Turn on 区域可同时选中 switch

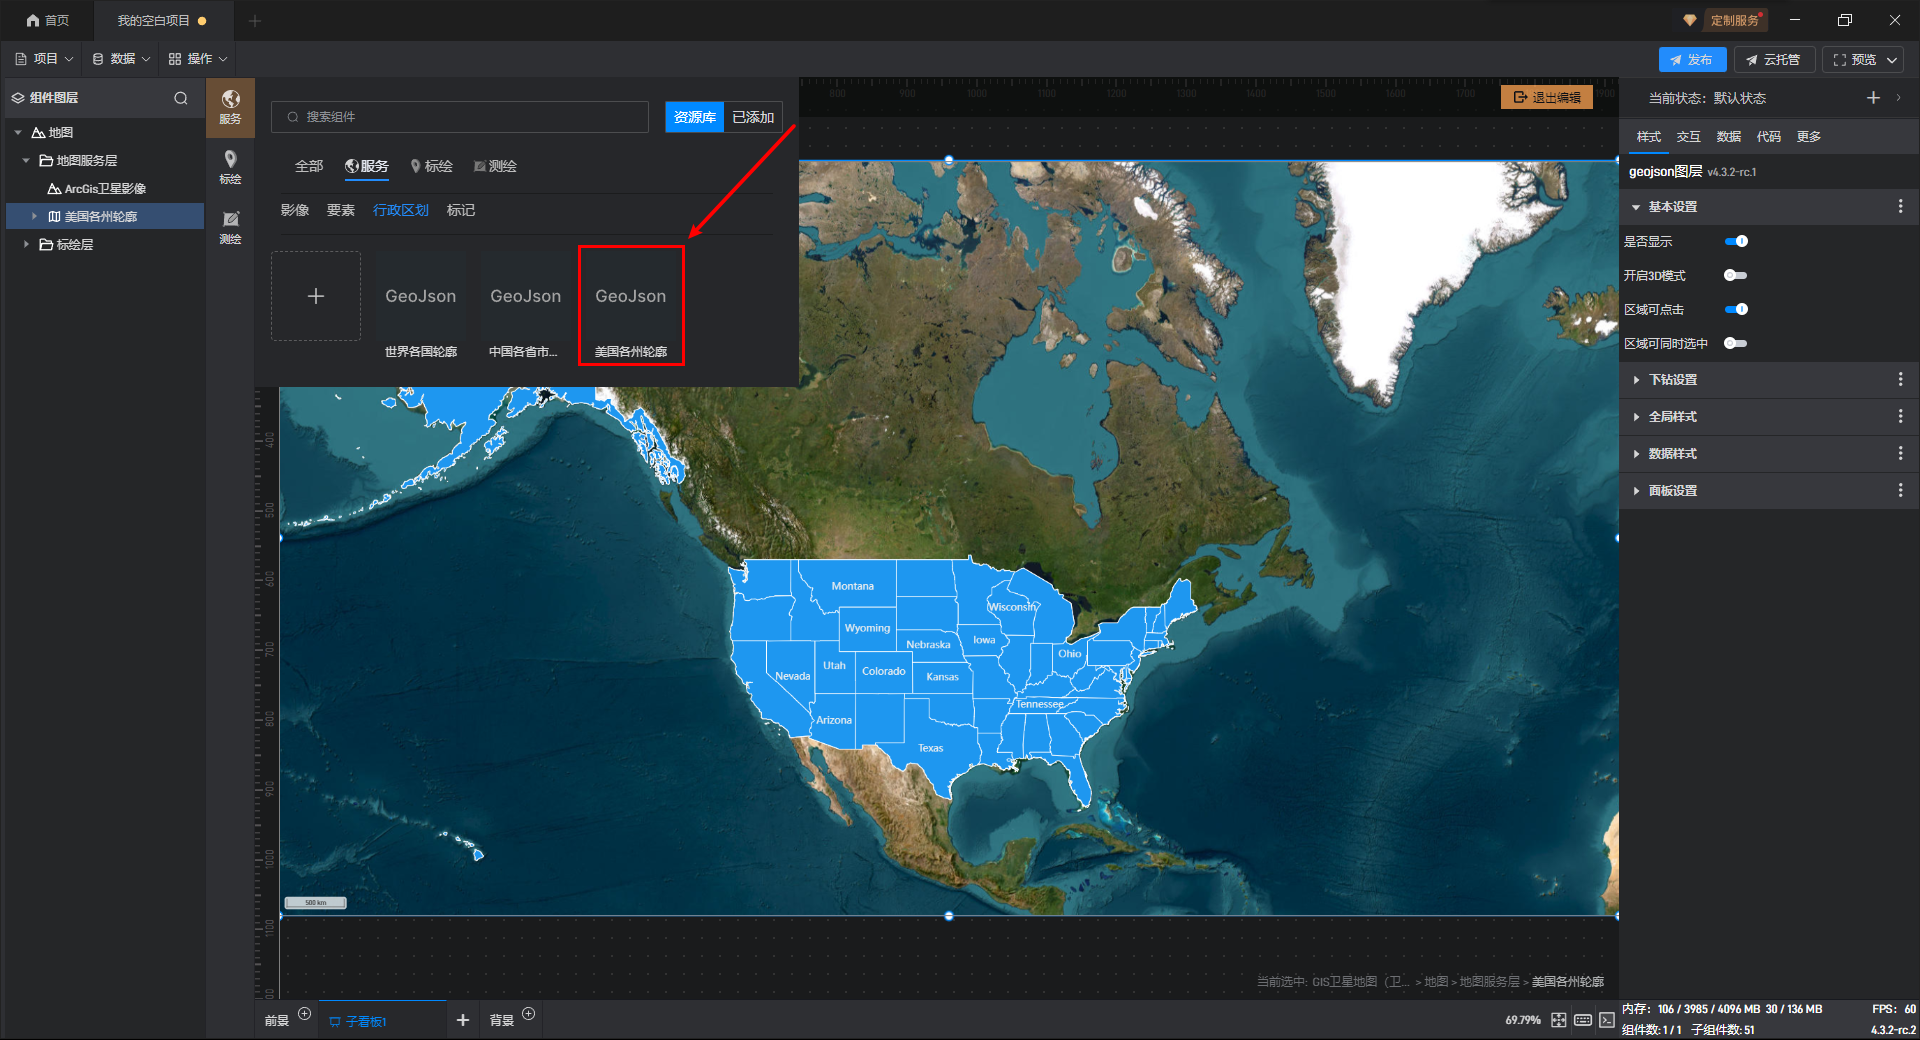pos(1736,343)
